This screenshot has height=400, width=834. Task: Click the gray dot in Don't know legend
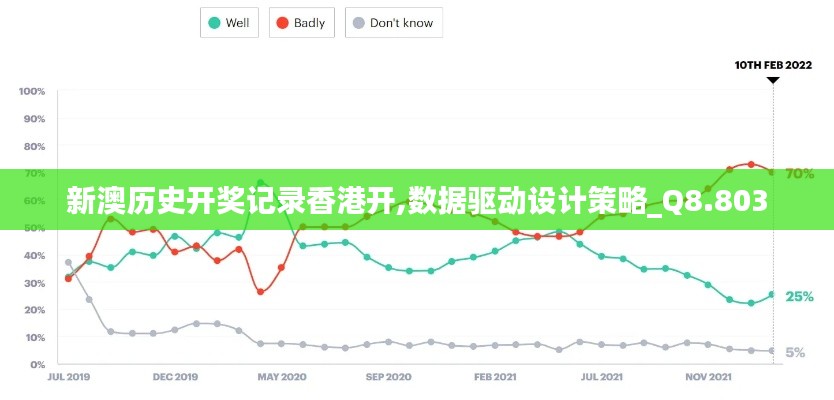tap(356, 23)
